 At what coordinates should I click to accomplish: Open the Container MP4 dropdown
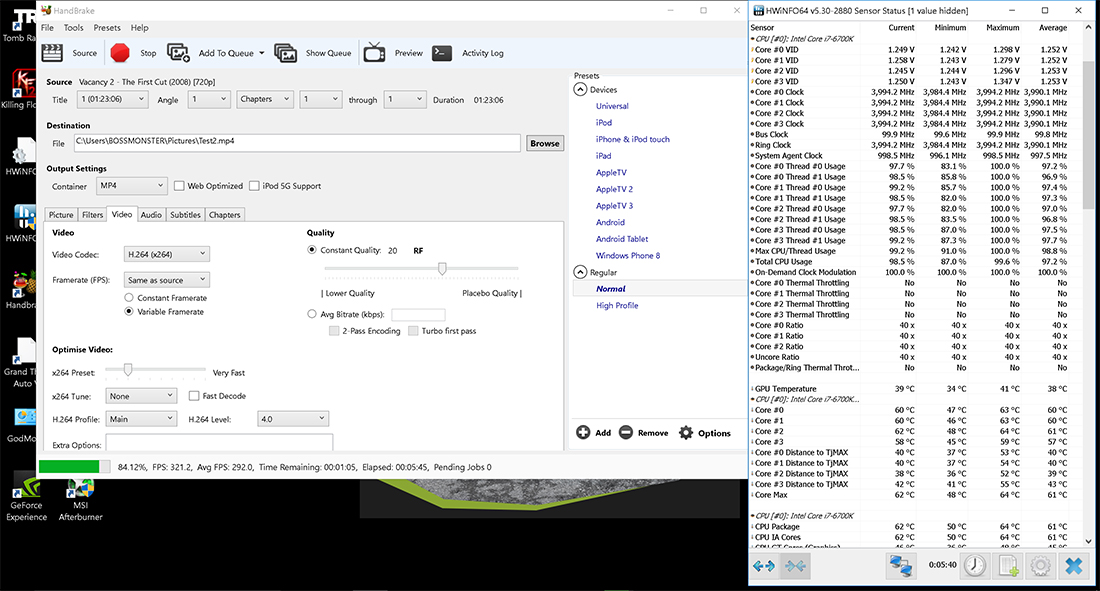point(132,186)
